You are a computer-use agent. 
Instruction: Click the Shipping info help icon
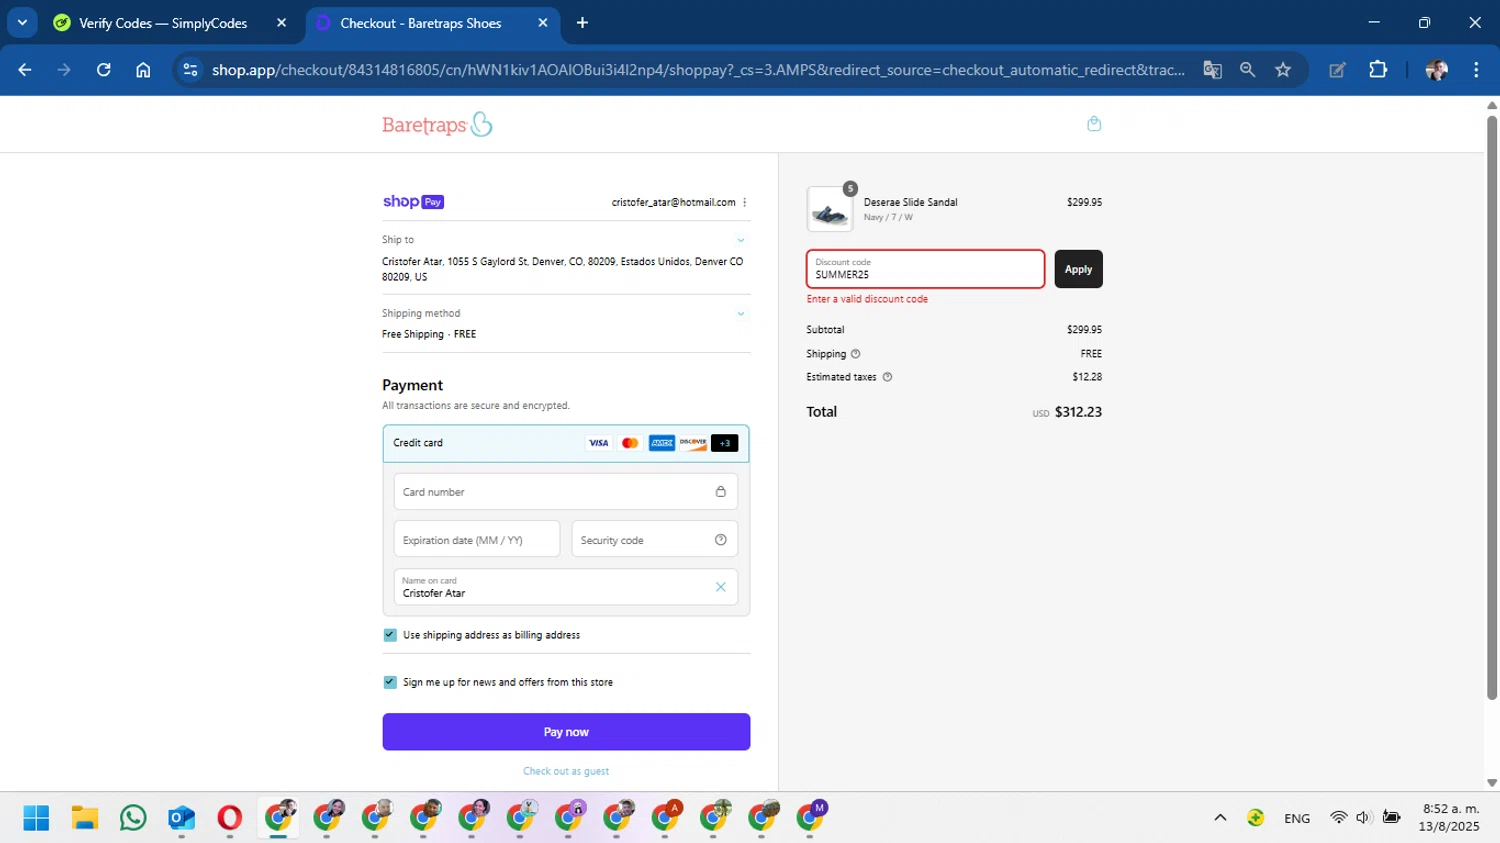855,354
